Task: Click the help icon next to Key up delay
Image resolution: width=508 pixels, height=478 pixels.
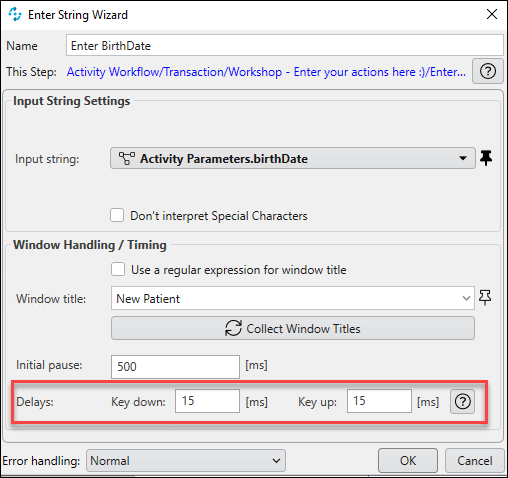Action: coord(462,402)
